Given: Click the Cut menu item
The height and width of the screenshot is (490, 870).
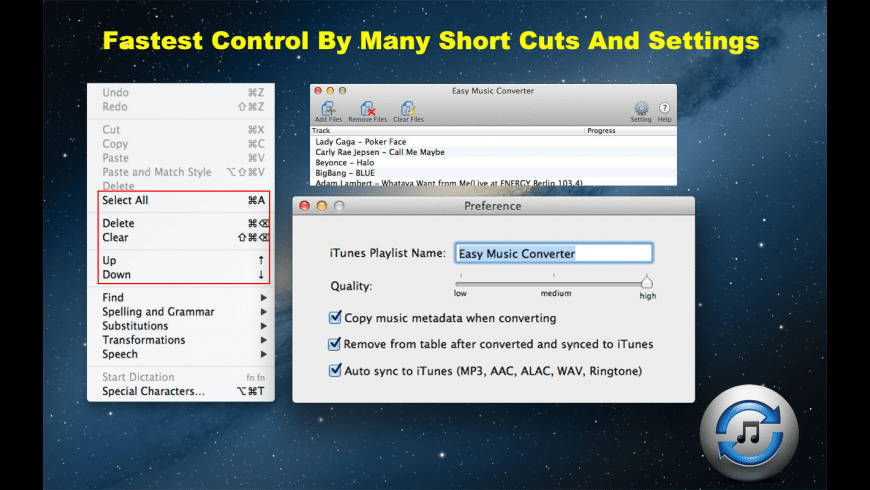Looking at the screenshot, I should 181,130.
